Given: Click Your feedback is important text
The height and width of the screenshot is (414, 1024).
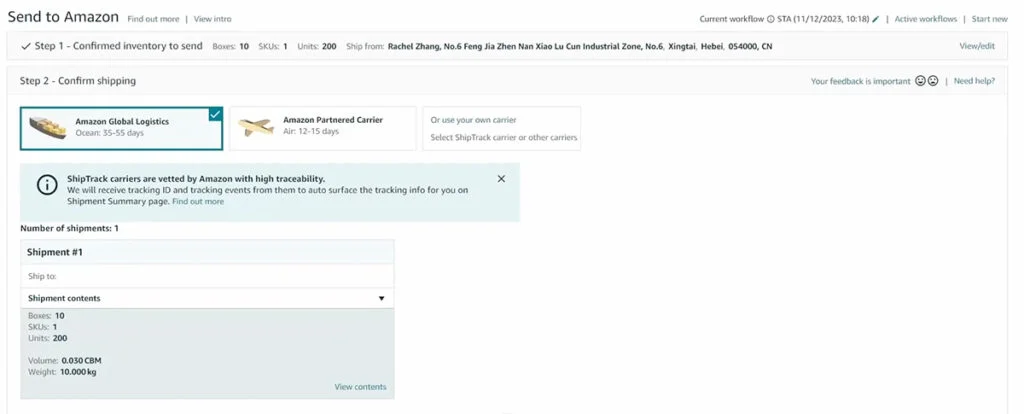Looking at the screenshot, I should click(860, 81).
